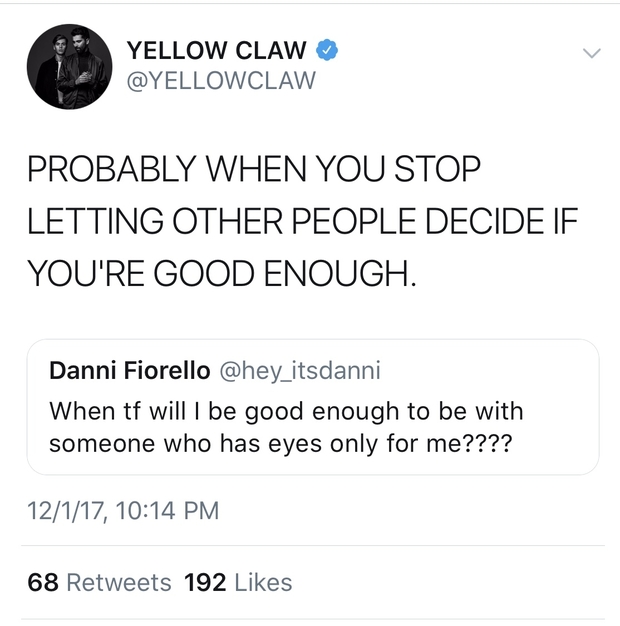Click the YELLOW CLAW display name

[217, 49]
